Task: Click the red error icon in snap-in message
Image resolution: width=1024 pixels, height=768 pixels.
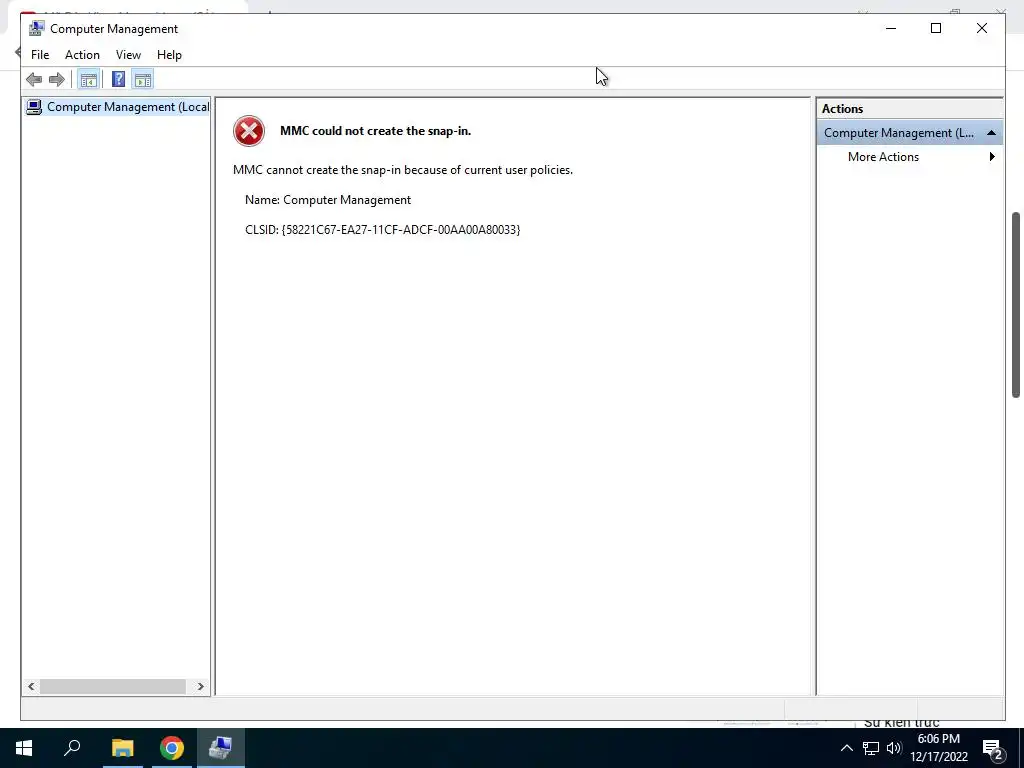Action: click(x=249, y=131)
